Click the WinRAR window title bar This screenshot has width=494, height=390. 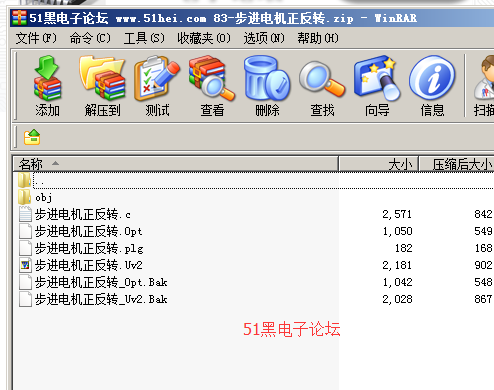(252, 18)
